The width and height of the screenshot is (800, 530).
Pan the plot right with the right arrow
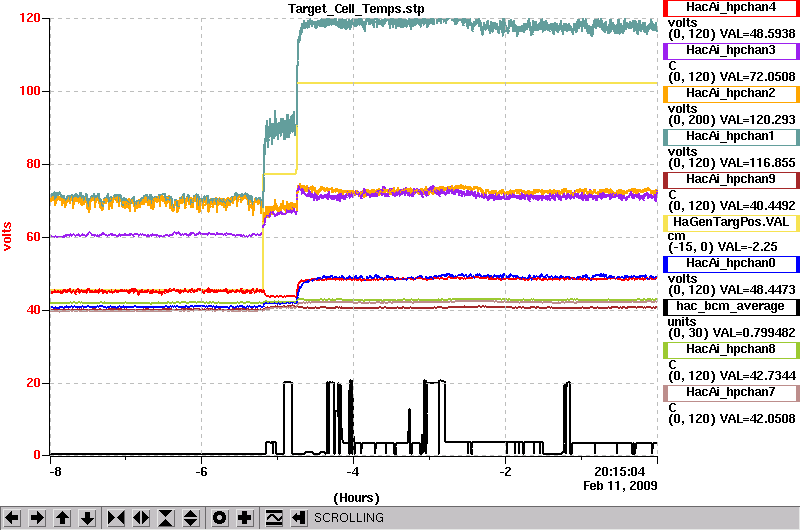tap(37, 518)
